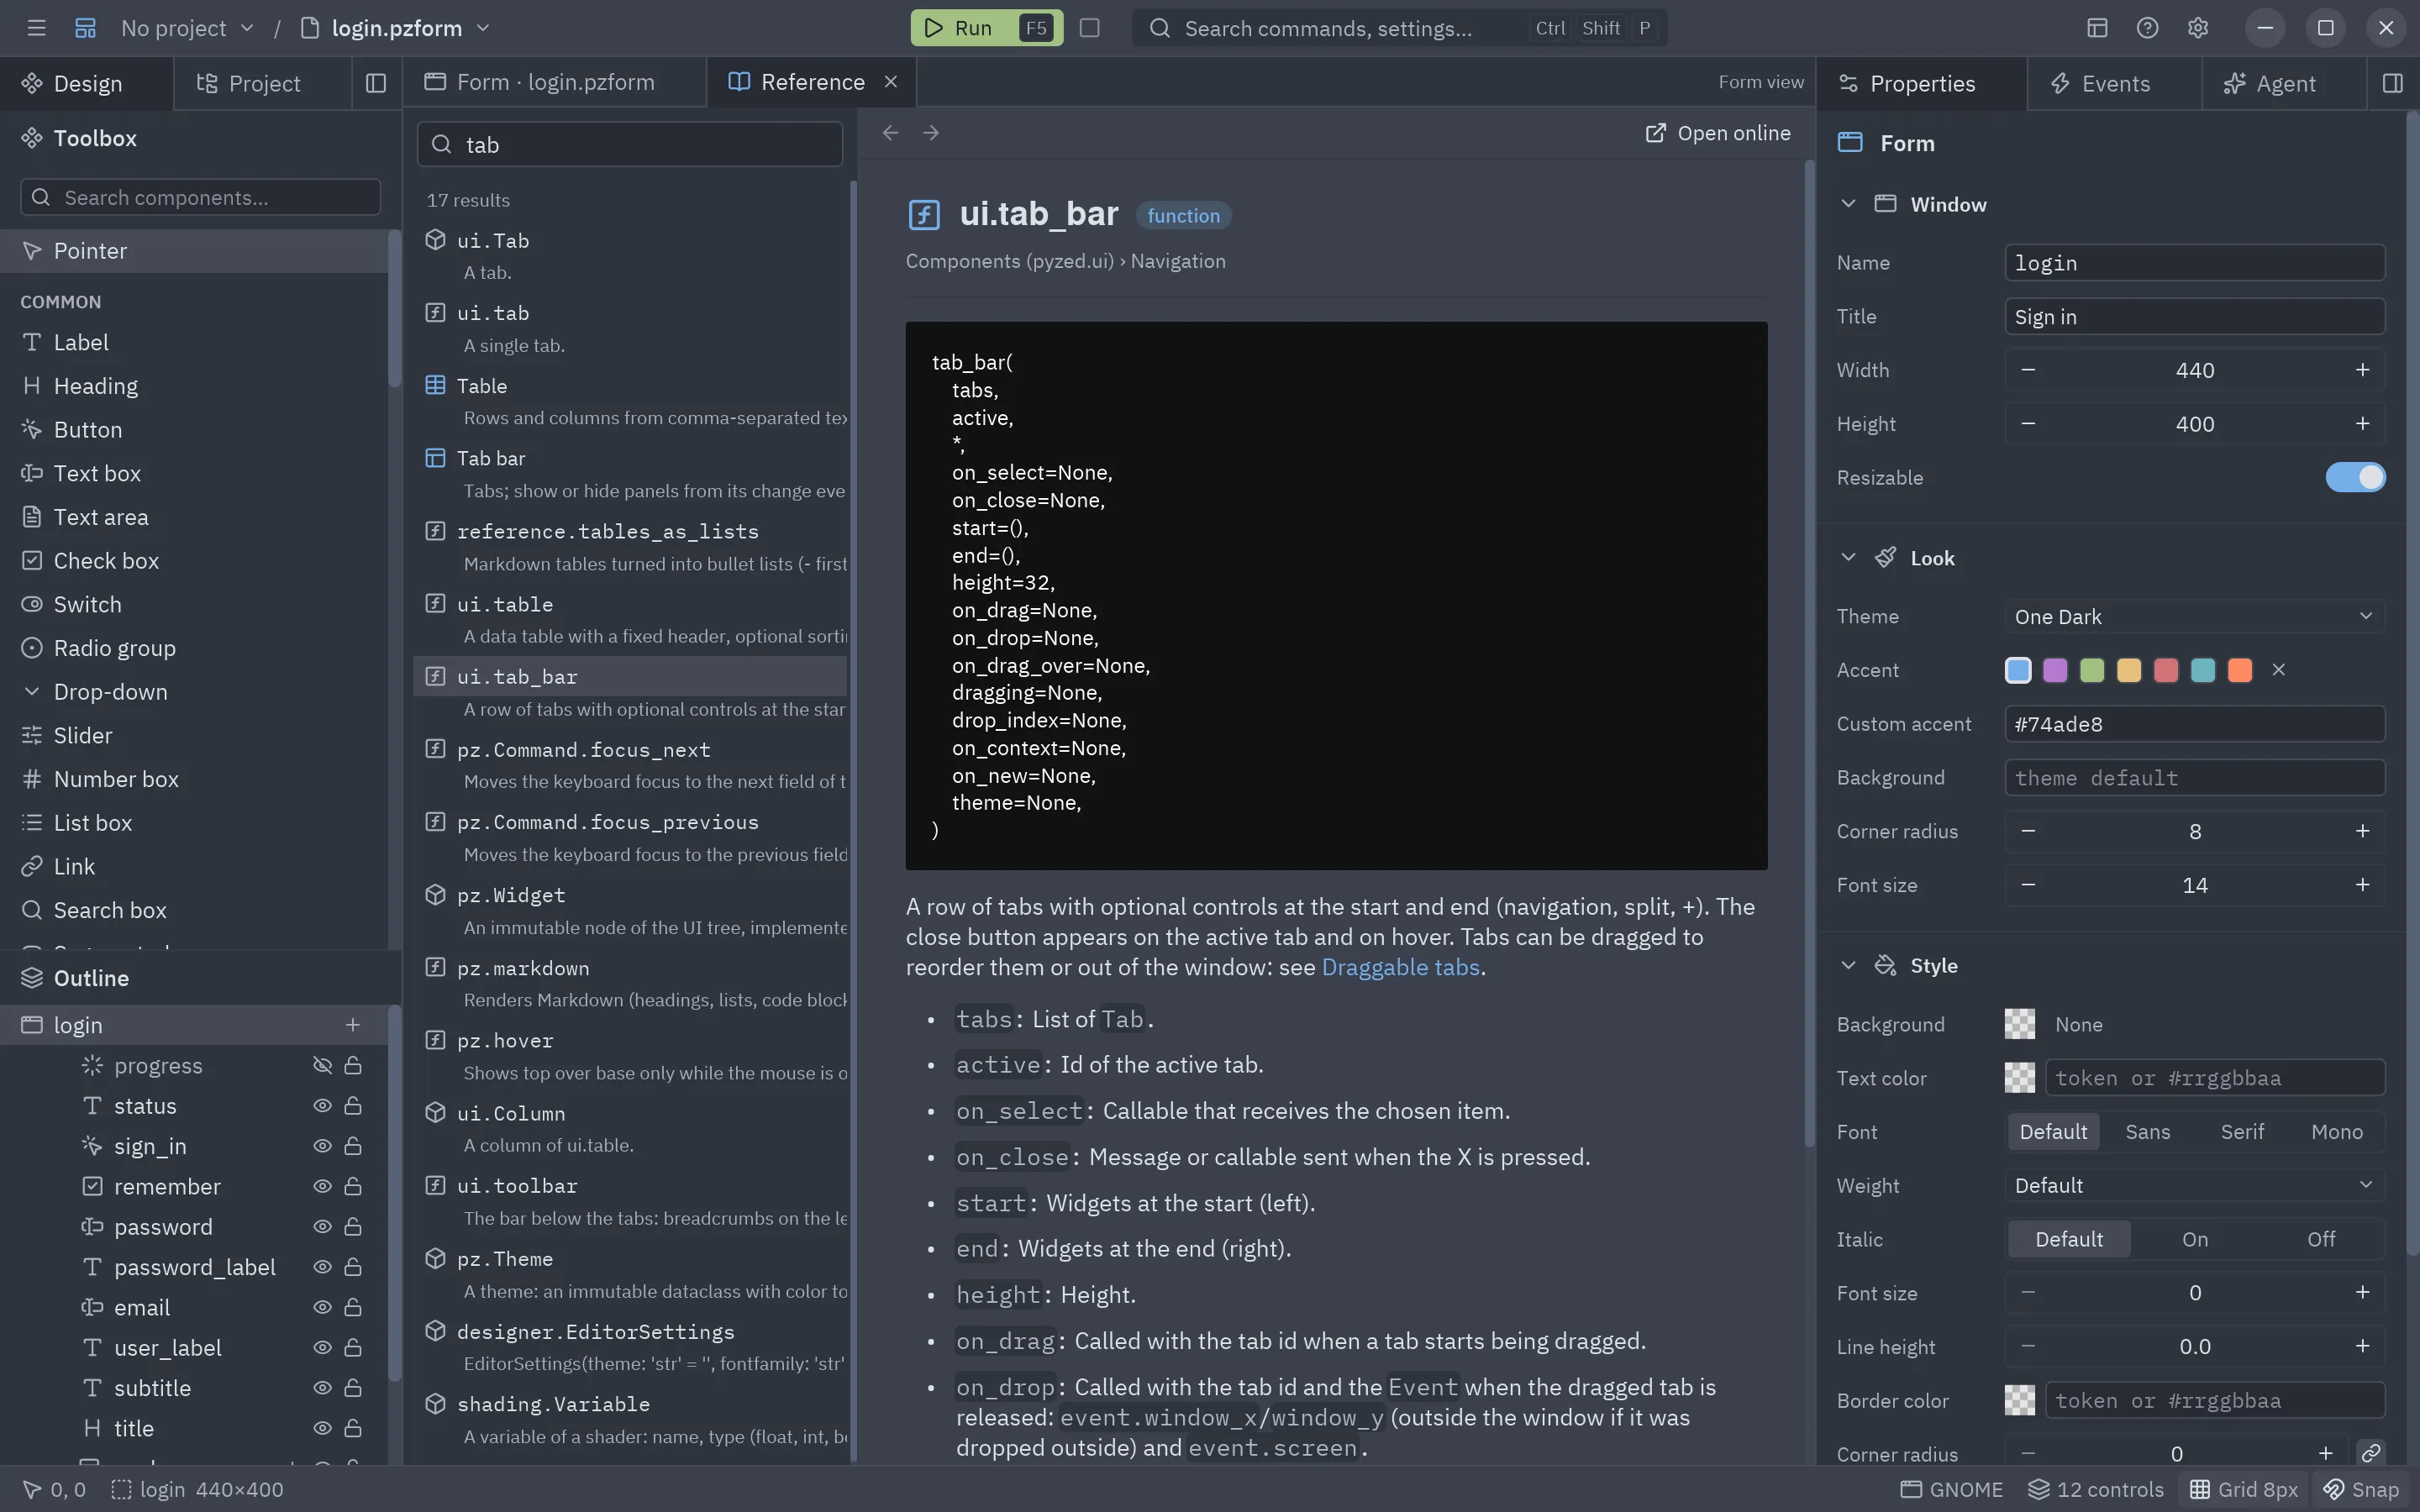Open the Weight dropdown
This screenshot has width=2420, height=1512.
(x=2194, y=1185)
